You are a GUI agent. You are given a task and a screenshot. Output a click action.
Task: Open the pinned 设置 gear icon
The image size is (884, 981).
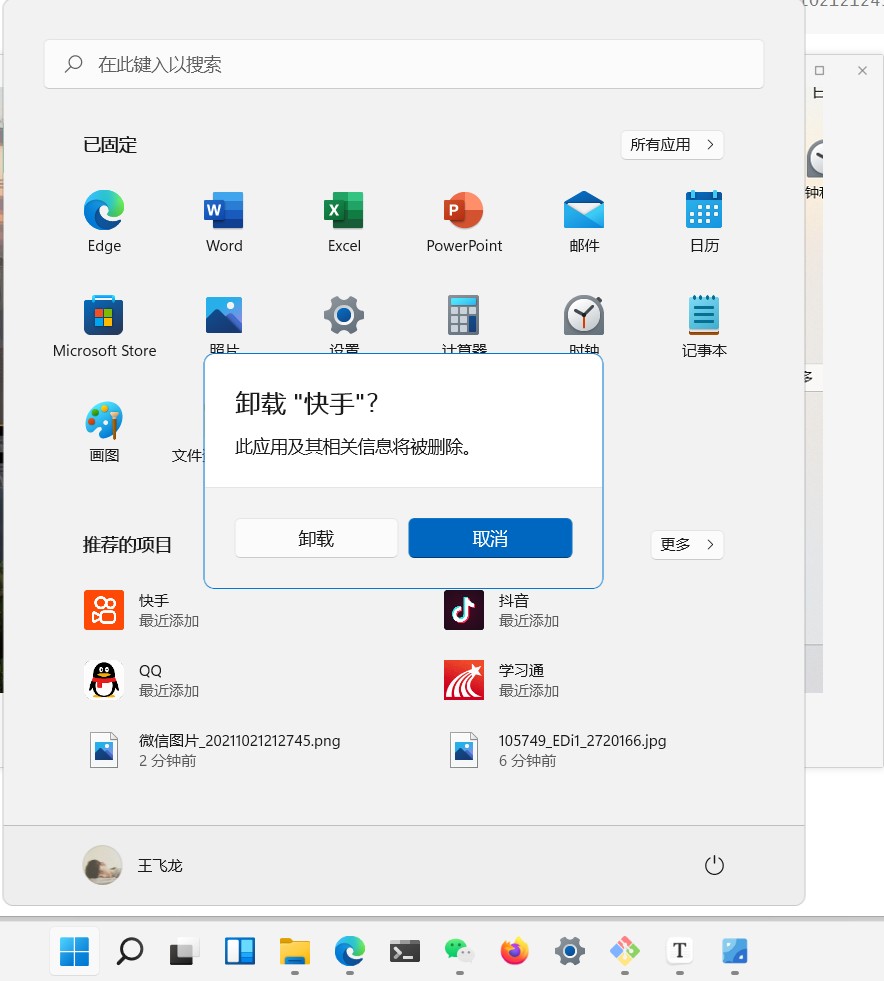[x=344, y=315]
